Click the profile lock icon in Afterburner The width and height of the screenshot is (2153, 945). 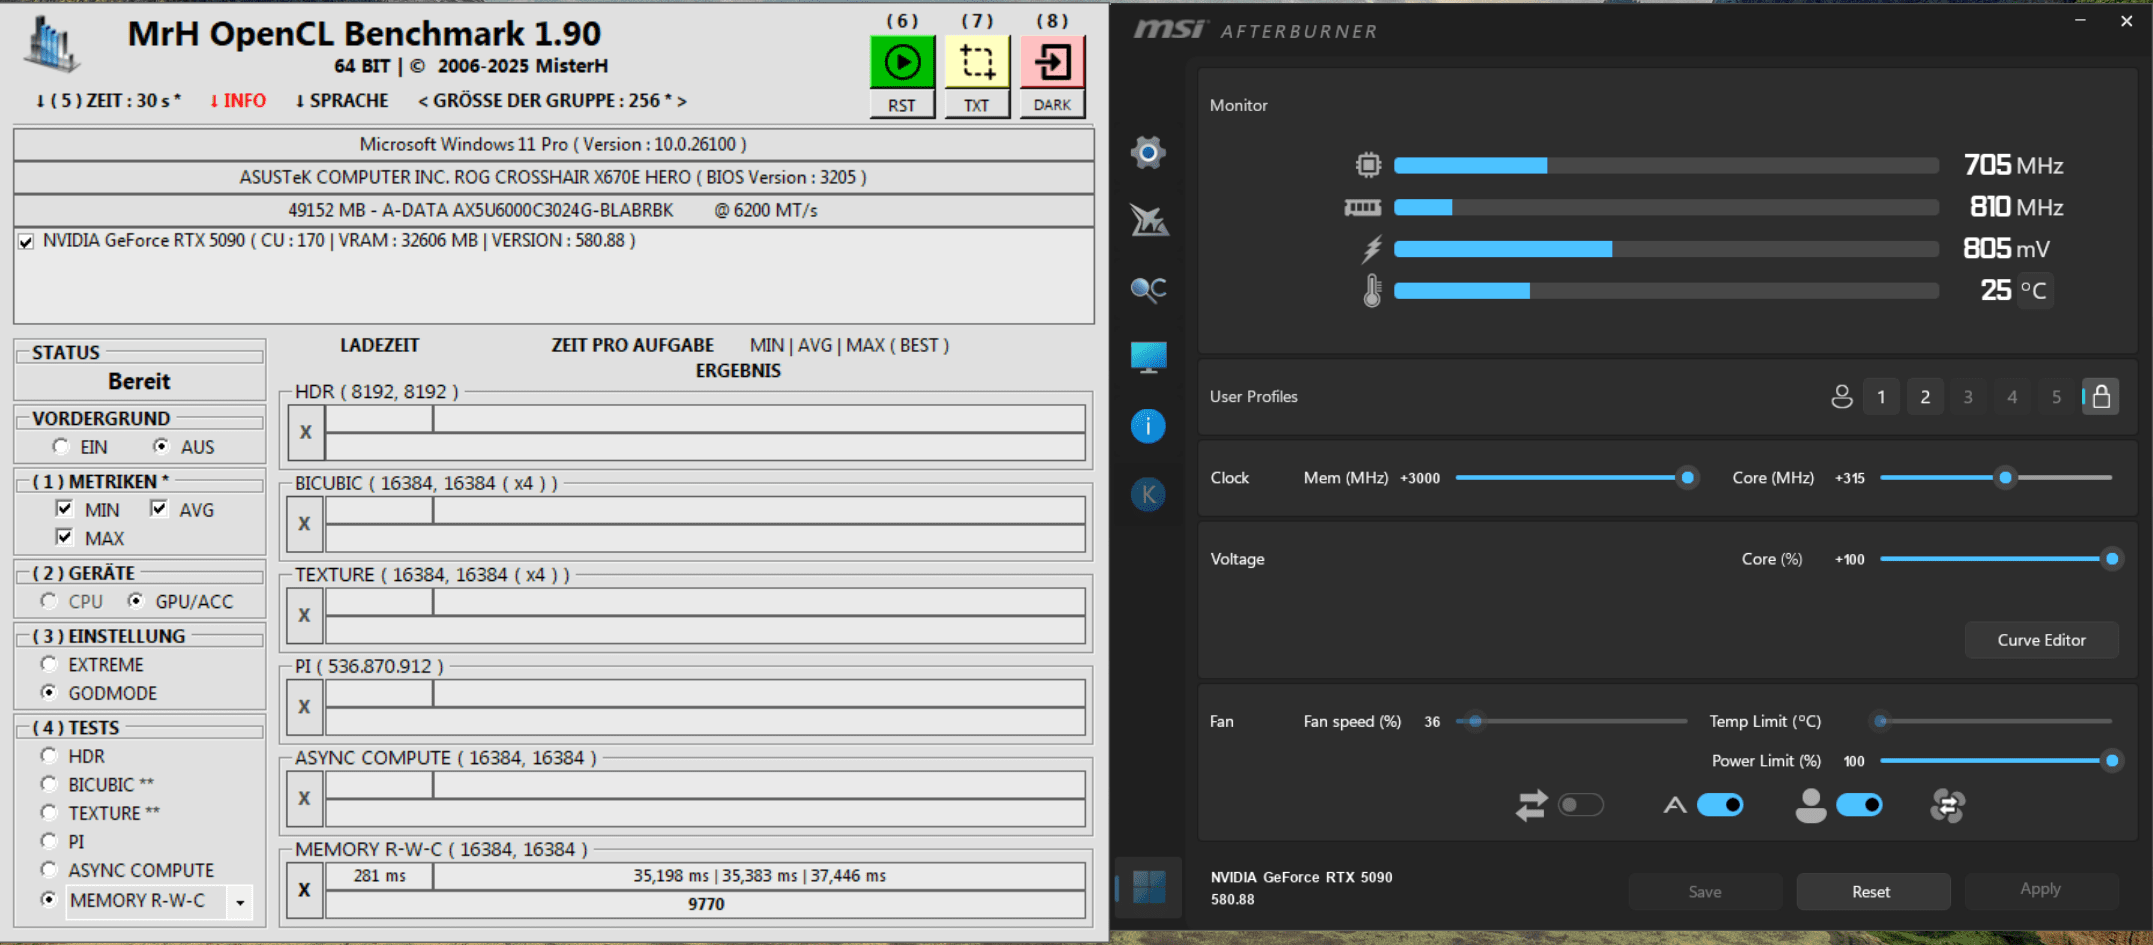2101,397
